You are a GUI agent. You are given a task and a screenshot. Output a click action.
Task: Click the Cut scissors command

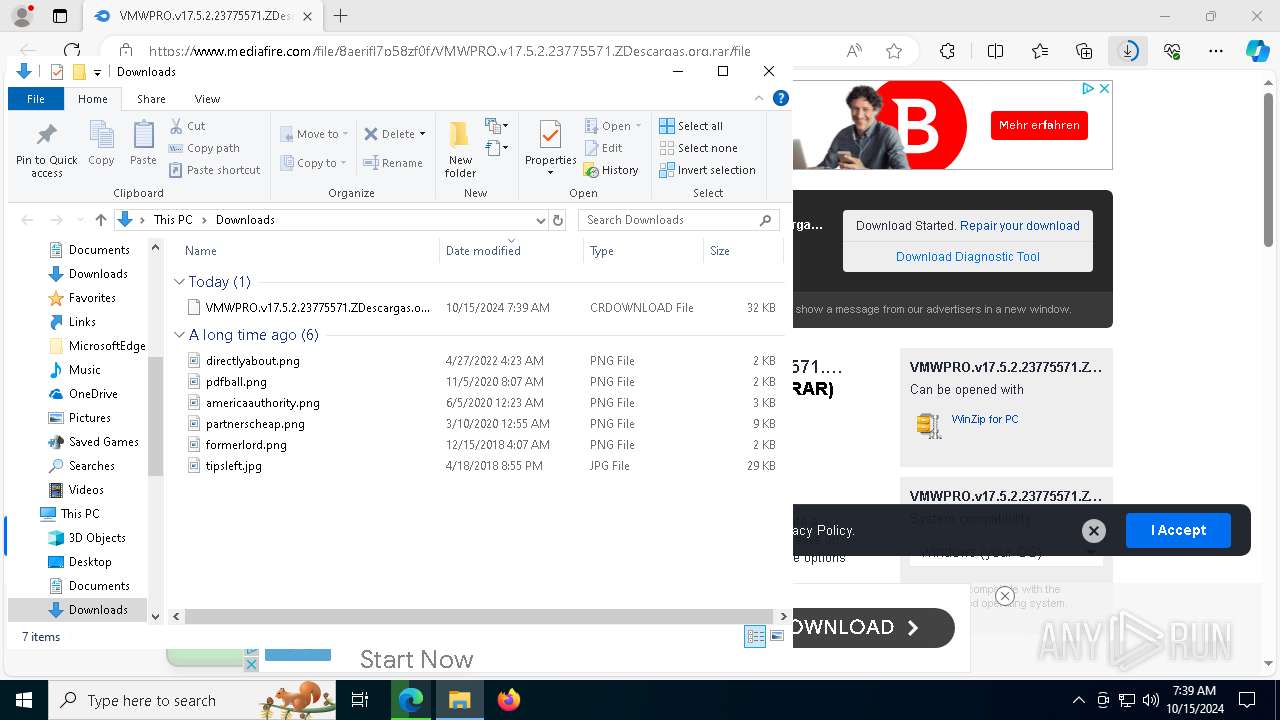(188, 126)
